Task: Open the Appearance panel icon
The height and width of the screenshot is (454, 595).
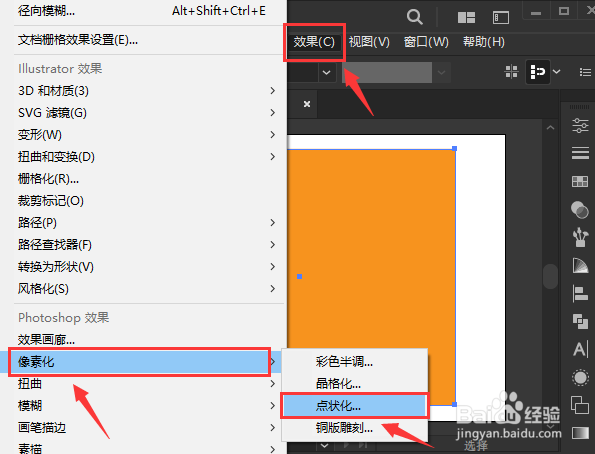Action: (x=580, y=377)
